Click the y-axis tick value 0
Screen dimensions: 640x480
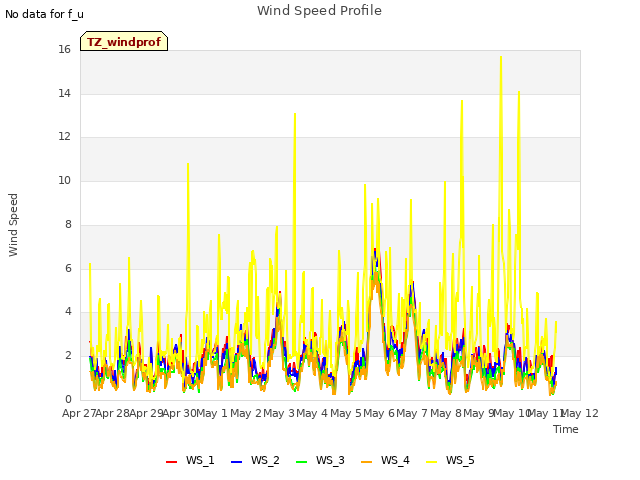(68, 399)
